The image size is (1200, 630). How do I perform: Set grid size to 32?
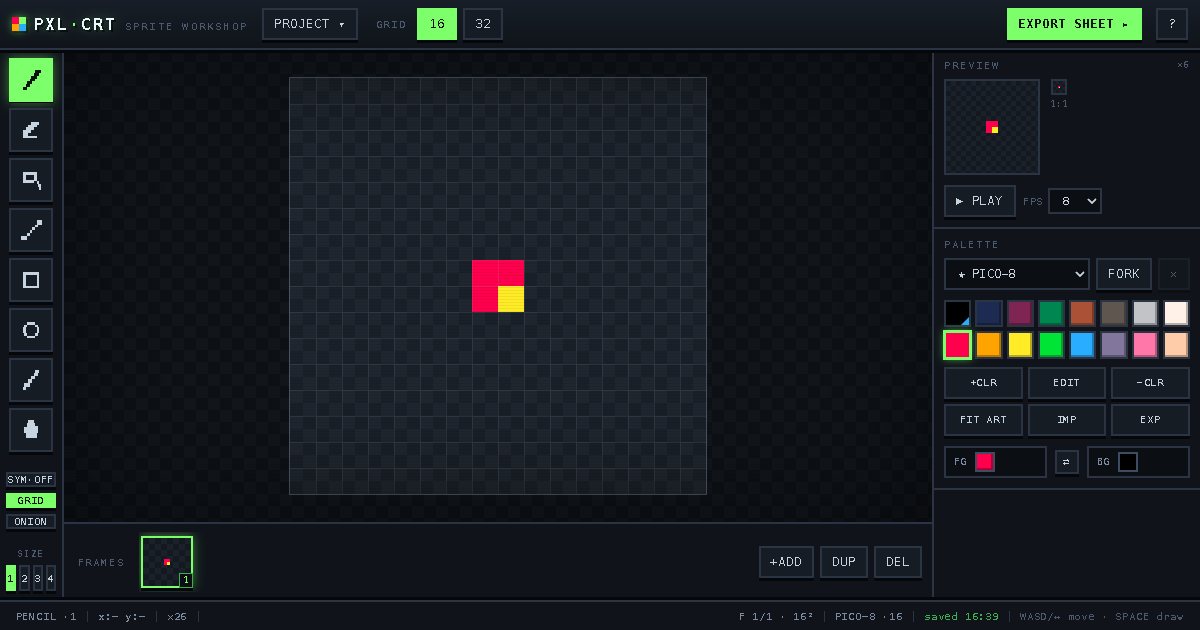point(483,24)
